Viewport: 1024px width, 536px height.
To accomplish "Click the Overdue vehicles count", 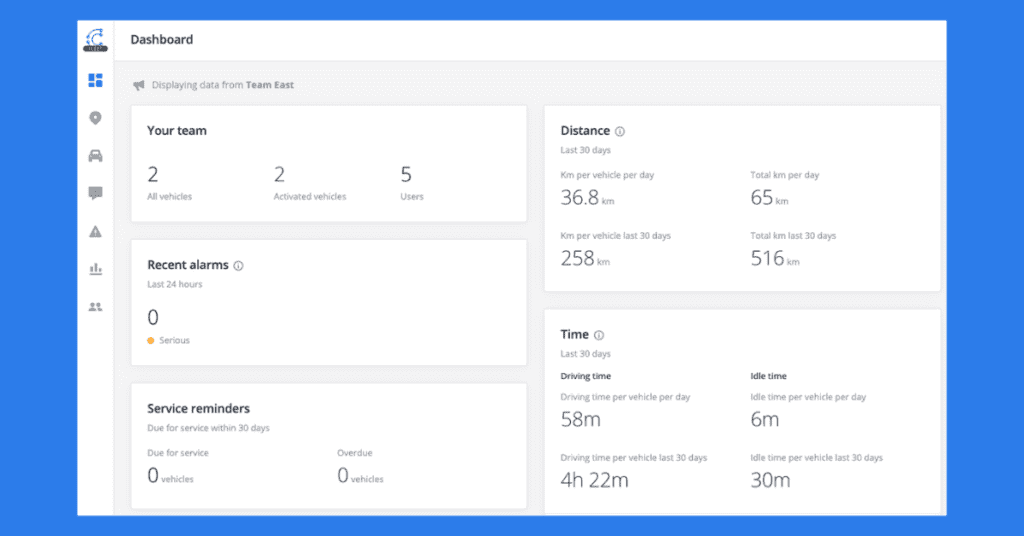I will click(x=343, y=475).
